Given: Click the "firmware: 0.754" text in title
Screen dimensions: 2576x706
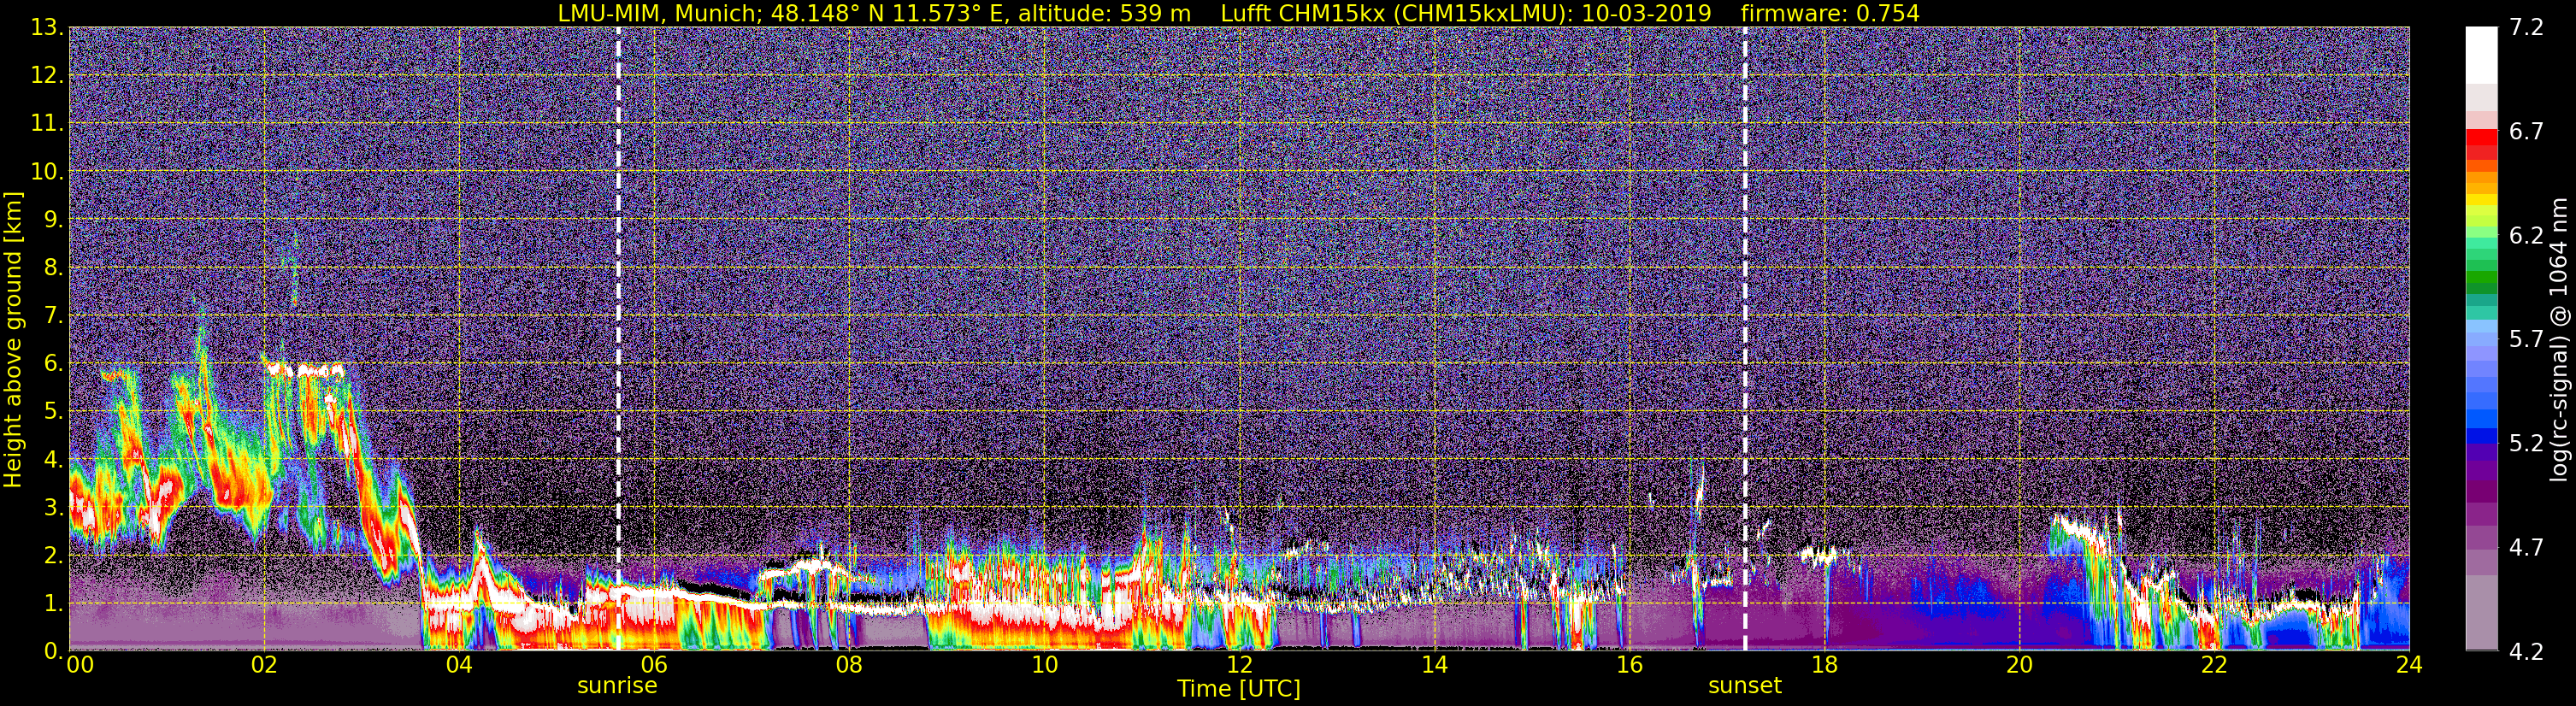Looking at the screenshot, I should pos(1830,13).
